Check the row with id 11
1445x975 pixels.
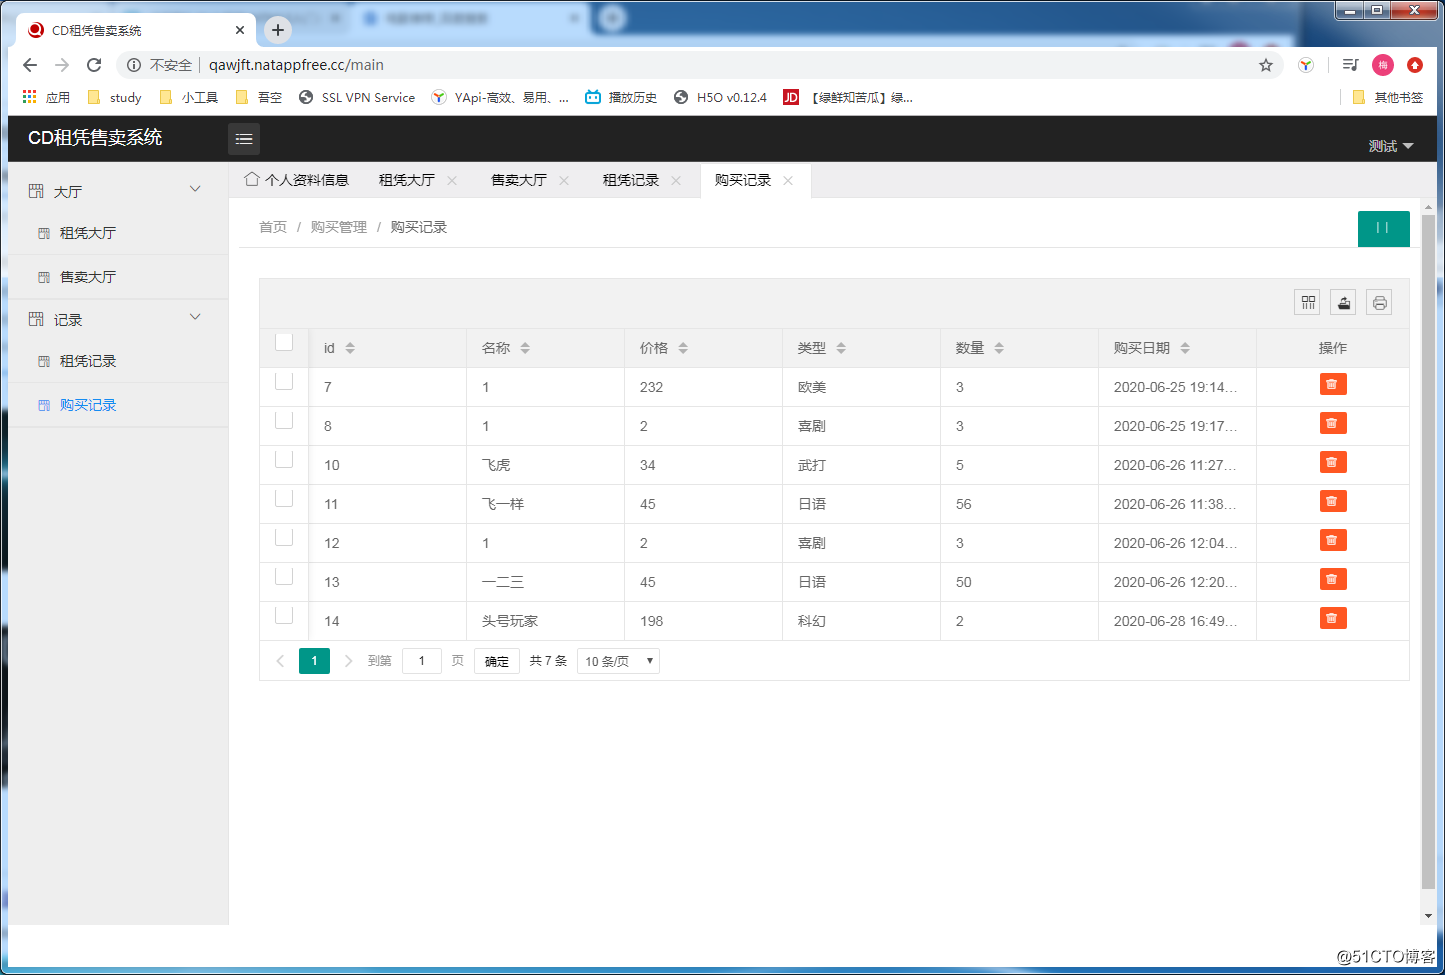(x=284, y=498)
